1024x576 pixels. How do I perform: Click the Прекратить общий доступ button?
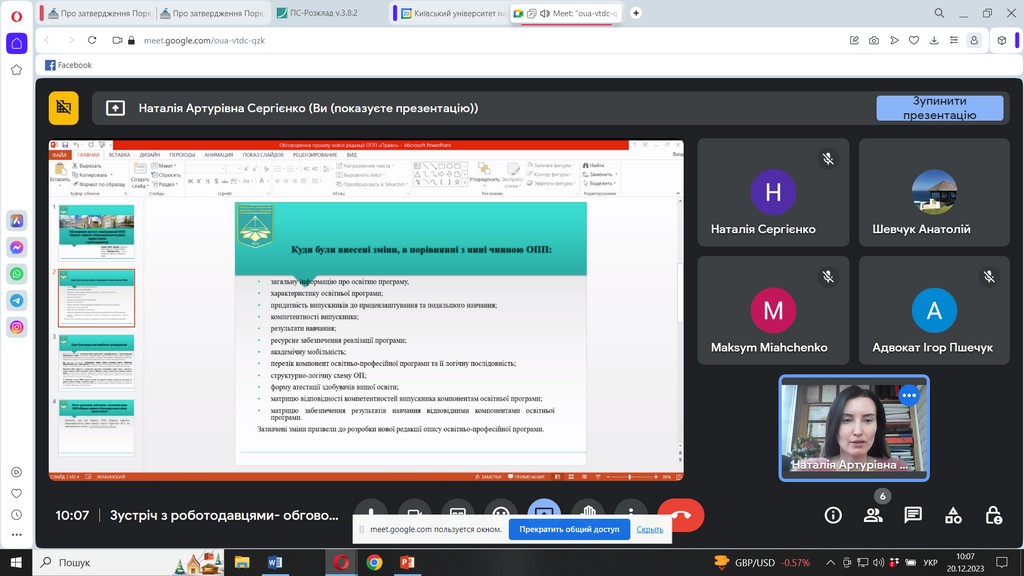tap(569, 529)
